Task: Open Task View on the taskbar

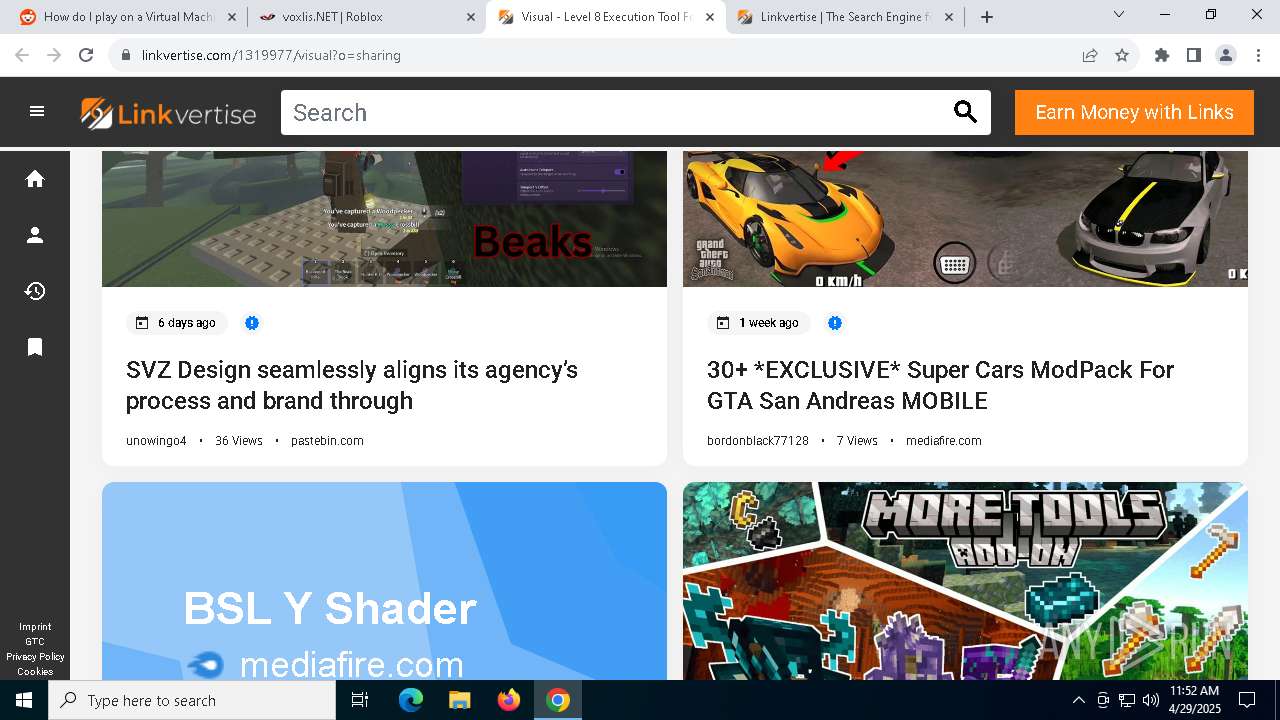Action: click(x=360, y=700)
